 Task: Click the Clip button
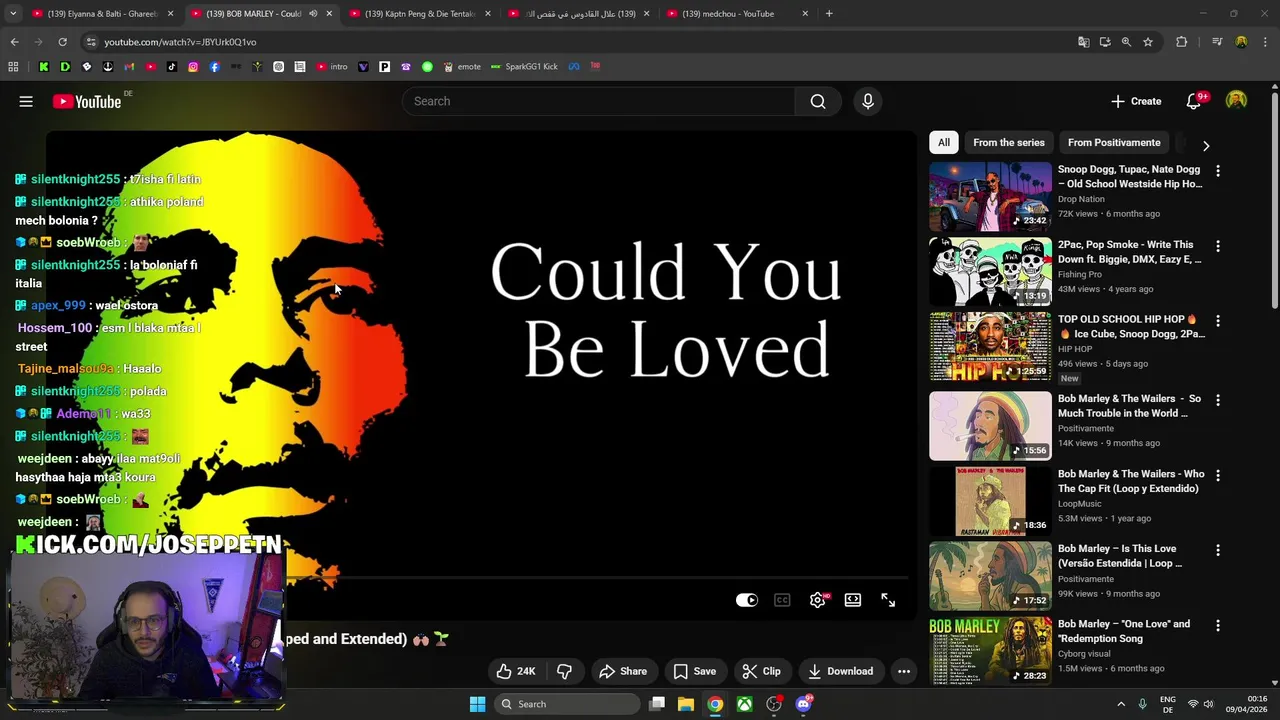point(761,671)
